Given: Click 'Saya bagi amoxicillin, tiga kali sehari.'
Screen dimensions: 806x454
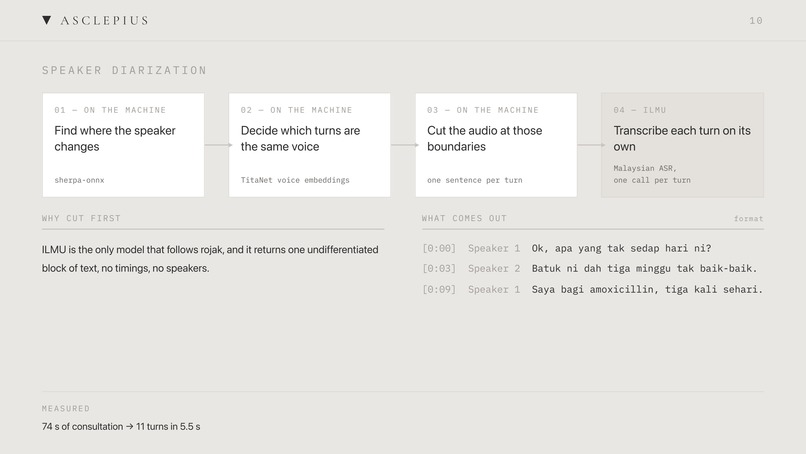Looking at the screenshot, I should (648, 289).
